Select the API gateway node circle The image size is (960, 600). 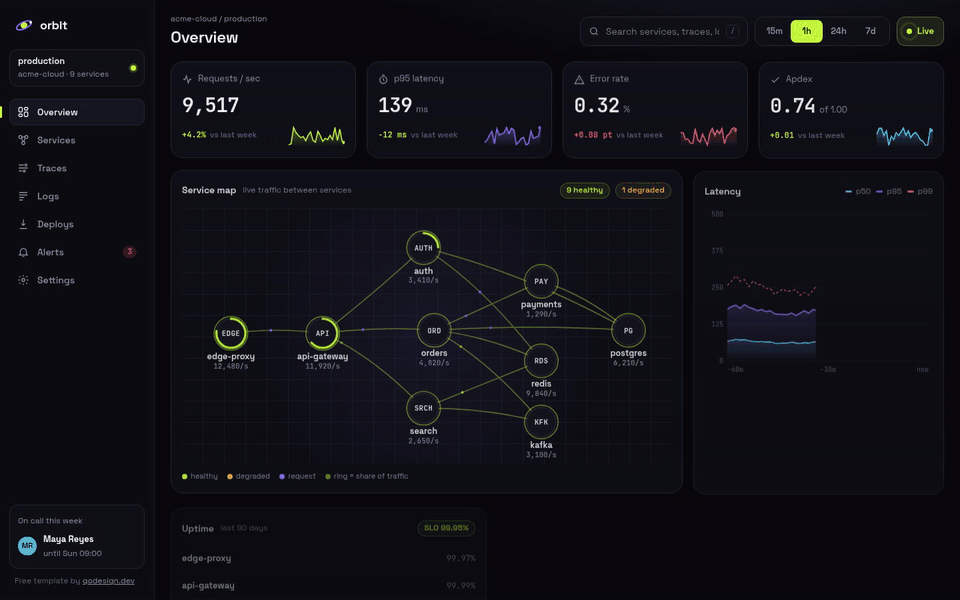pos(323,333)
